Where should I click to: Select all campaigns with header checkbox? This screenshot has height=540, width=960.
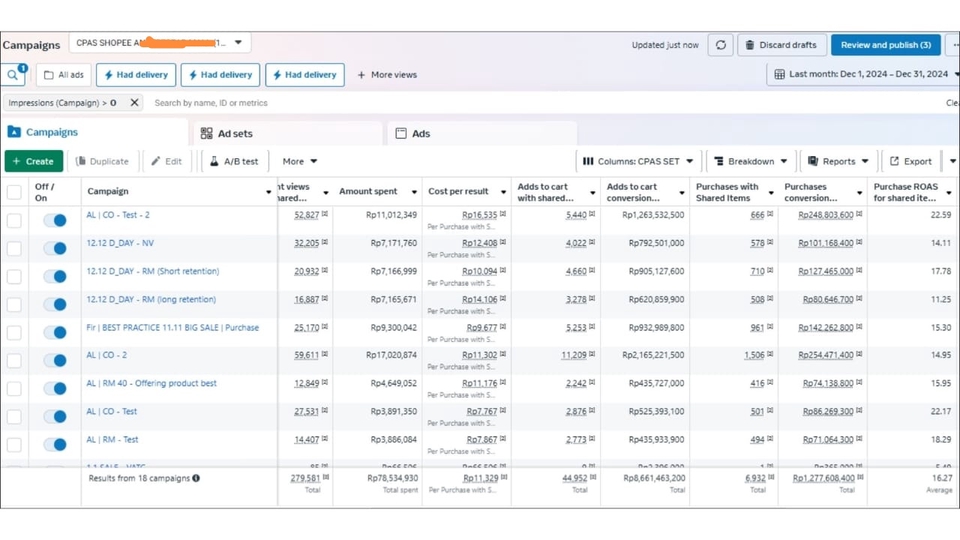pyautogui.click(x=14, y=192)
